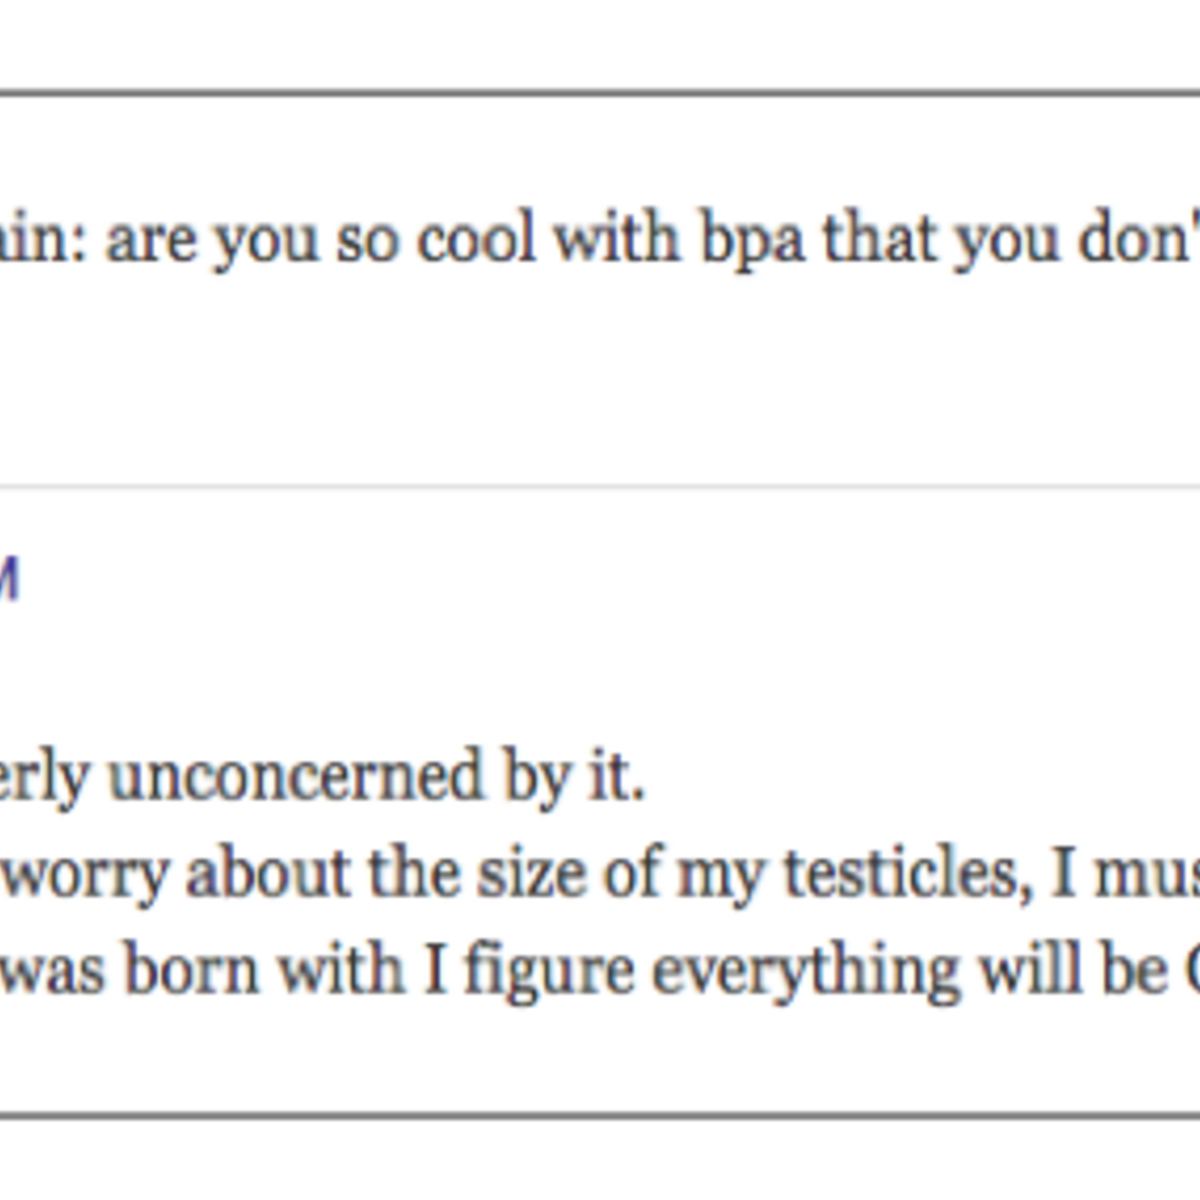1200x1200 pixels.
Task: Click the bottom border below the reply
Action: (600, 1113)
